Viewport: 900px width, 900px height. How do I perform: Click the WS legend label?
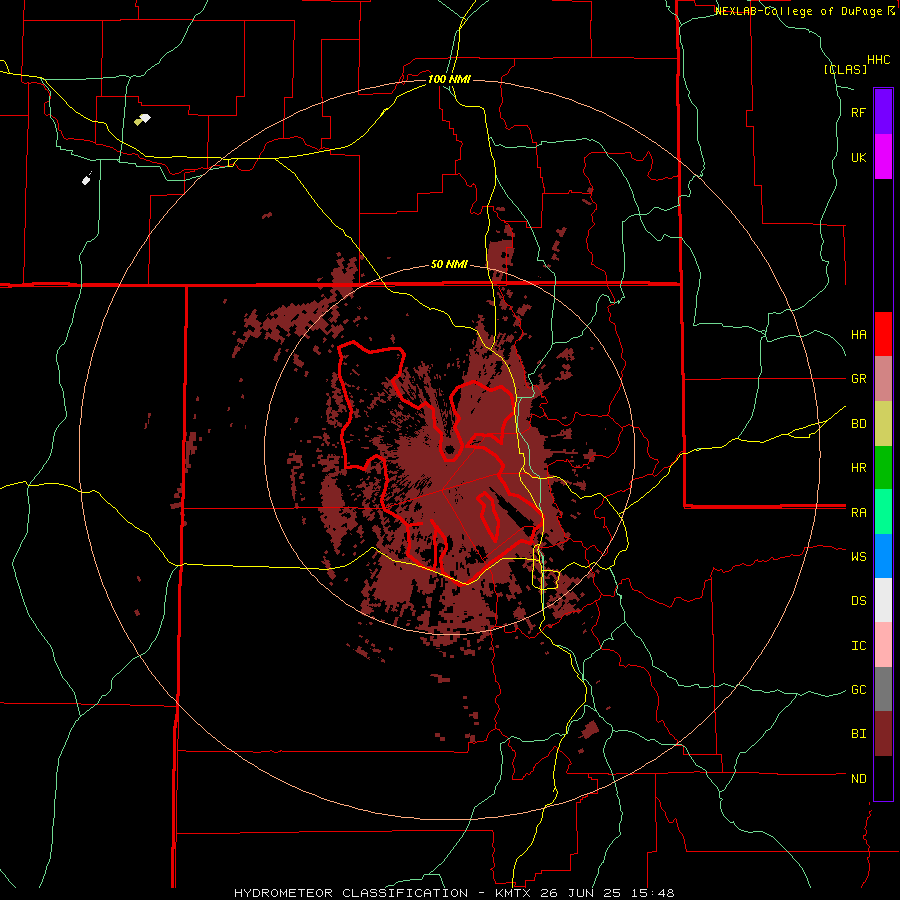(858, 557)
